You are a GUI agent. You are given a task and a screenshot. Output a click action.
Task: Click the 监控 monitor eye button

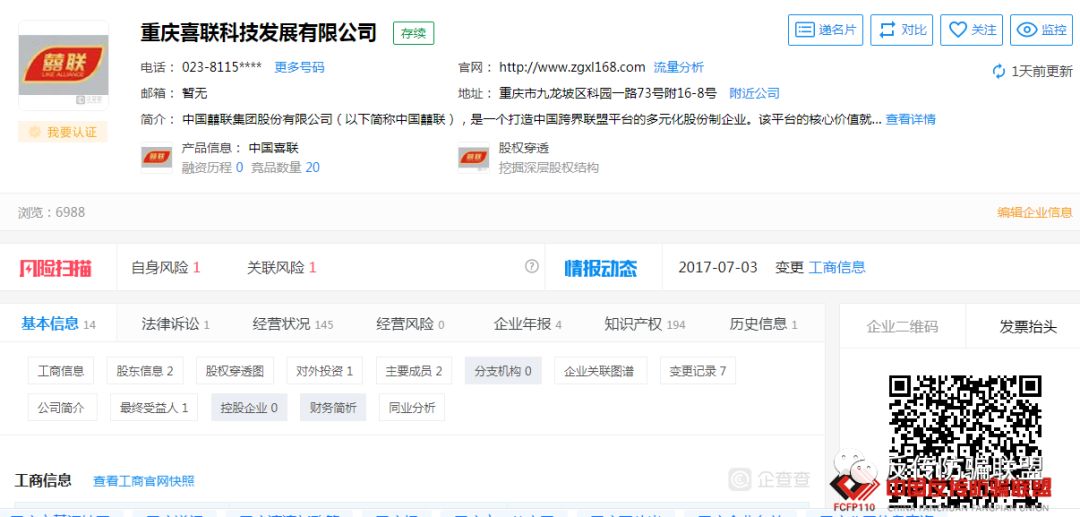pyautogui.click(x=1041, y=30)
